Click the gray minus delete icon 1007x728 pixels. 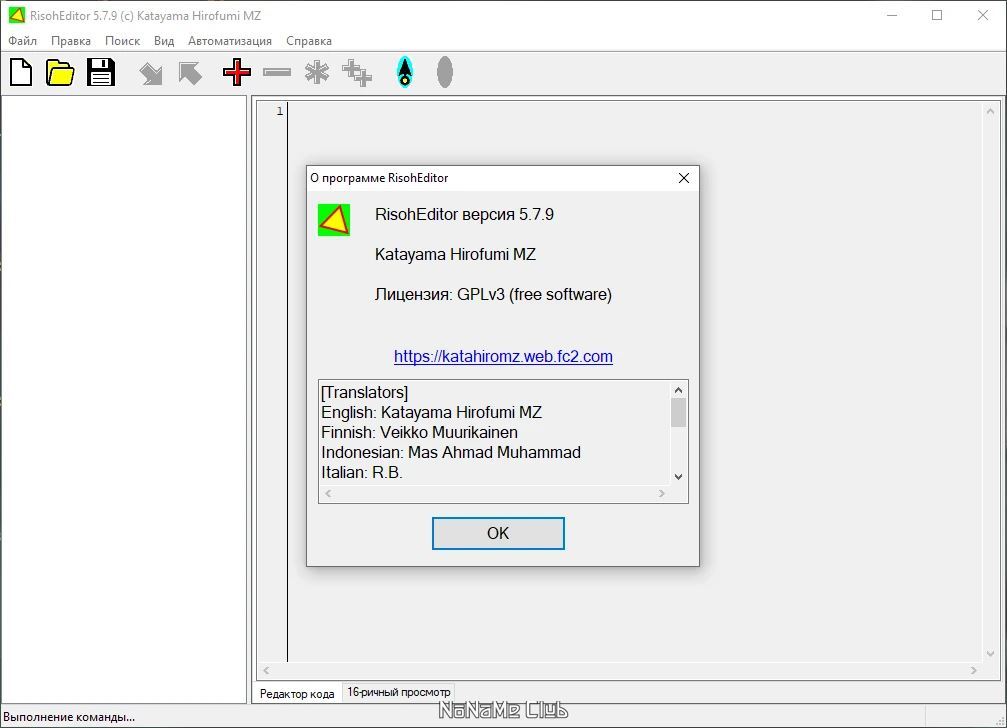[x=277, y=73]
